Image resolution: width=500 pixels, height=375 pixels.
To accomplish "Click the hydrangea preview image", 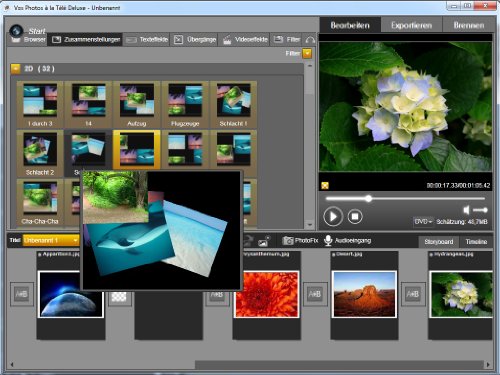I will tap(405, 107).
